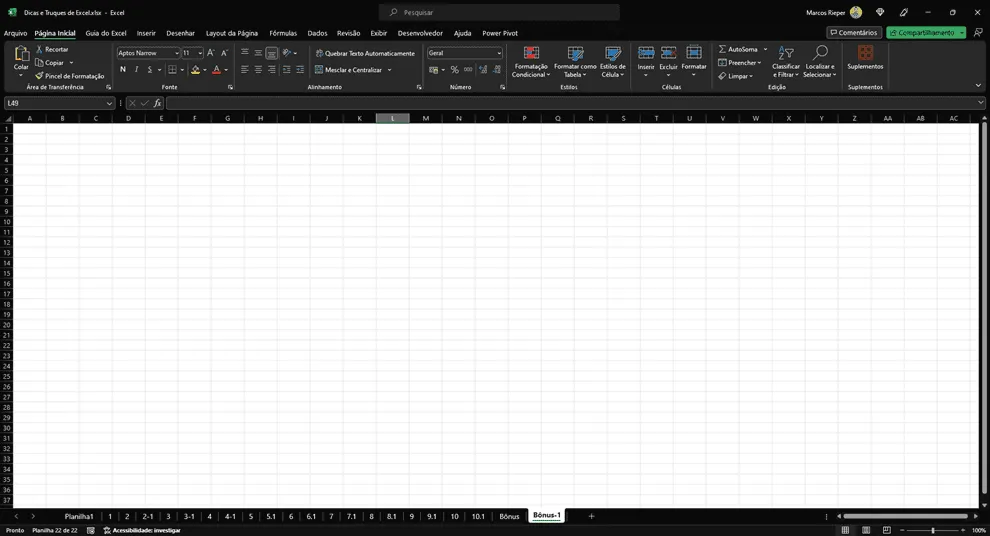Open the font size dropdown
This screenshot has width=990, height=536.
[x=200, y=53]
